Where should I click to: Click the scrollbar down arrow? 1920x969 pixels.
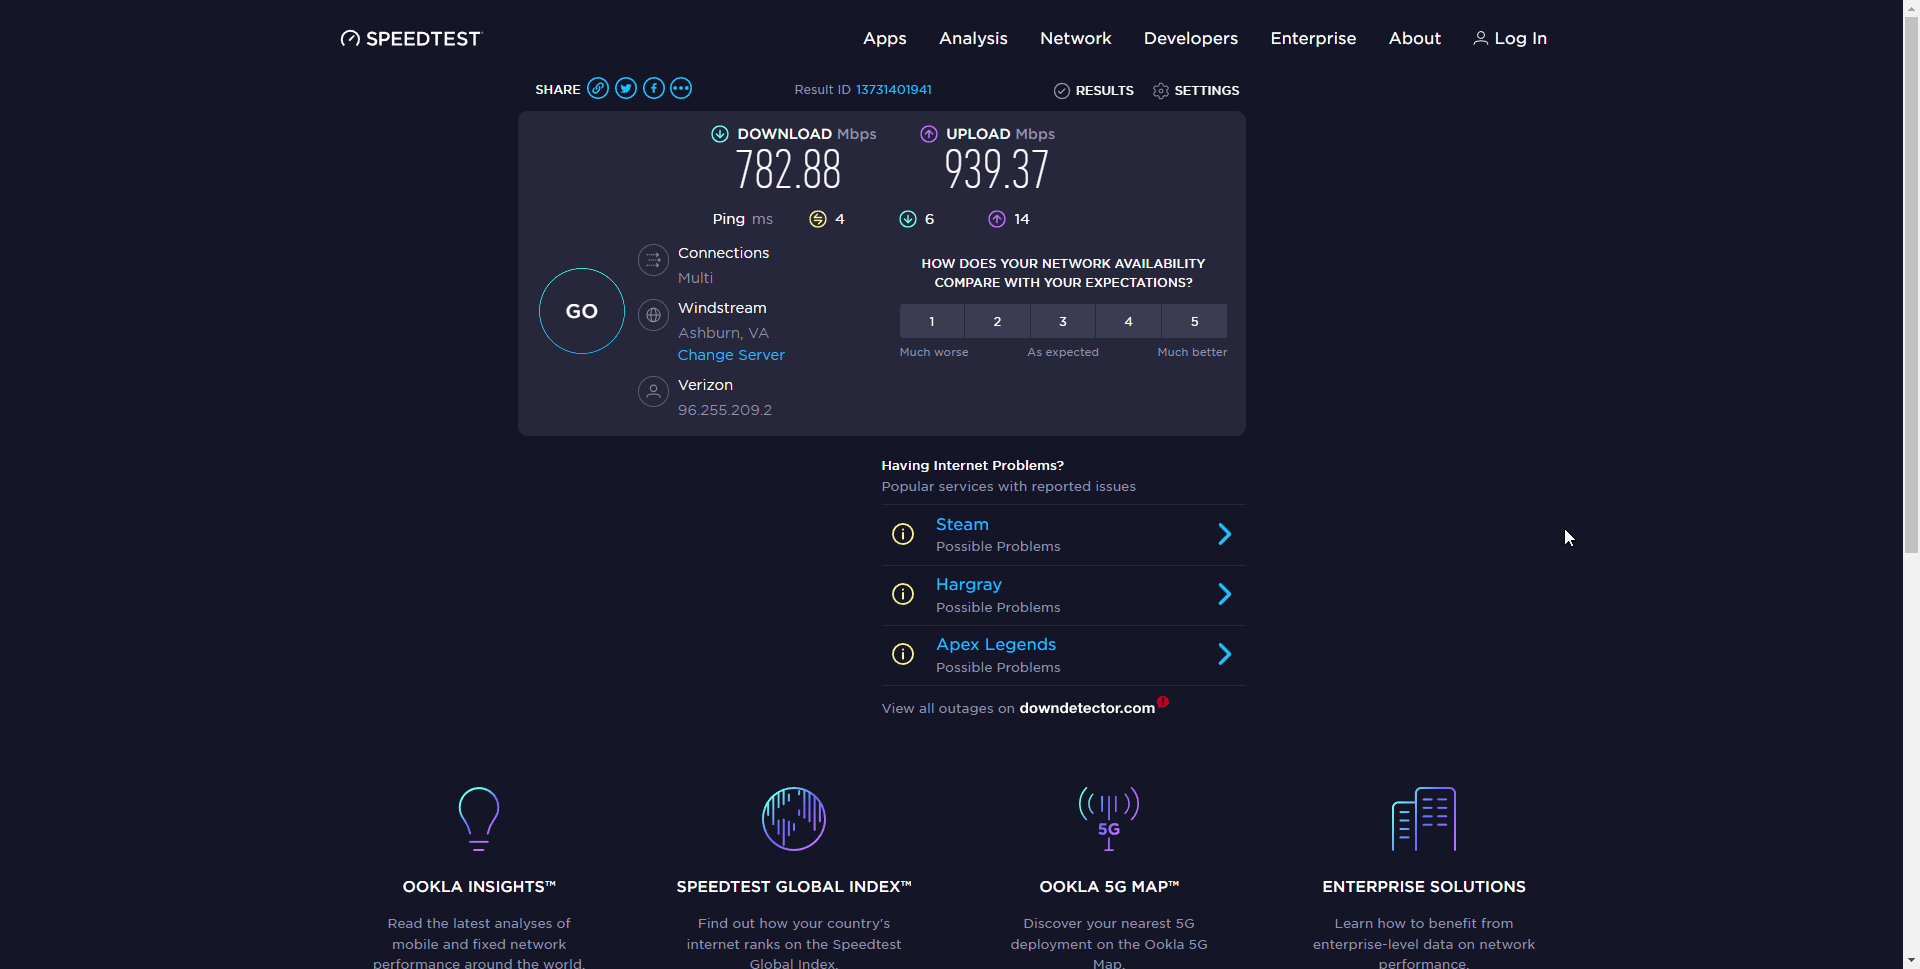coord(1911,961)
